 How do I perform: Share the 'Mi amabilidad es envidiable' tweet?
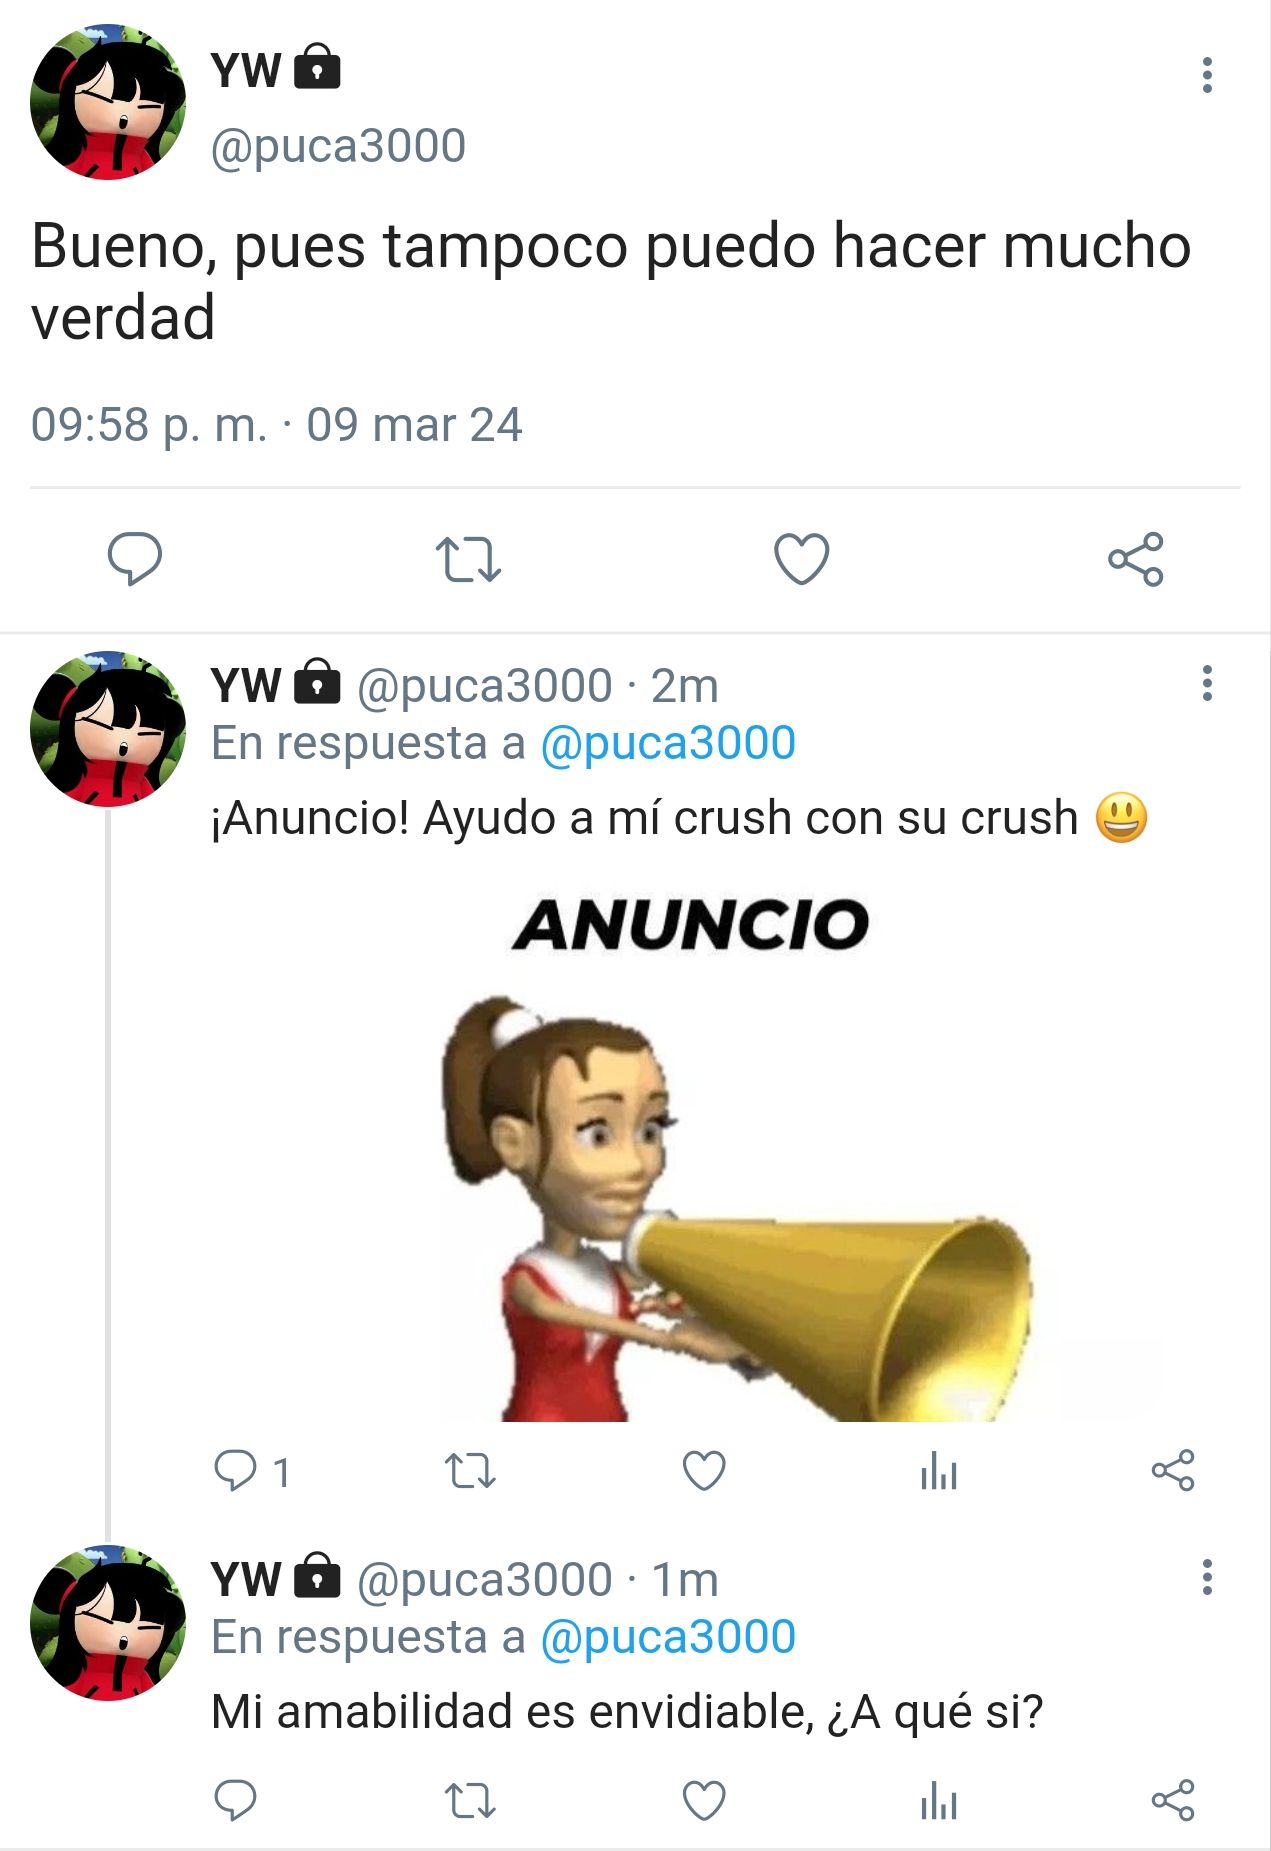coord(1173,1800)
